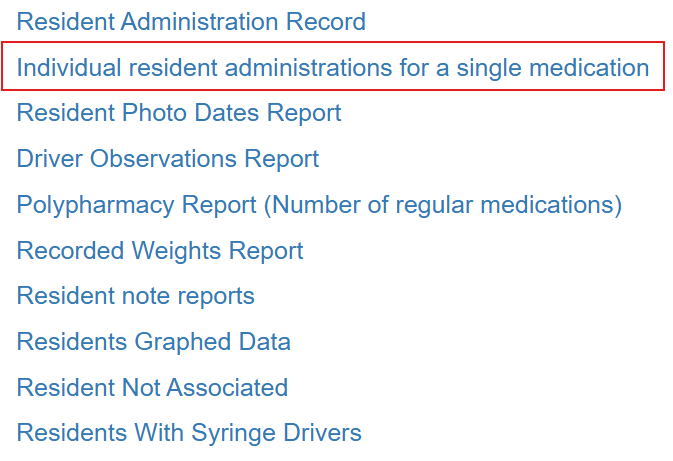Check the list of residents not associated

click(x=152, y=387)
